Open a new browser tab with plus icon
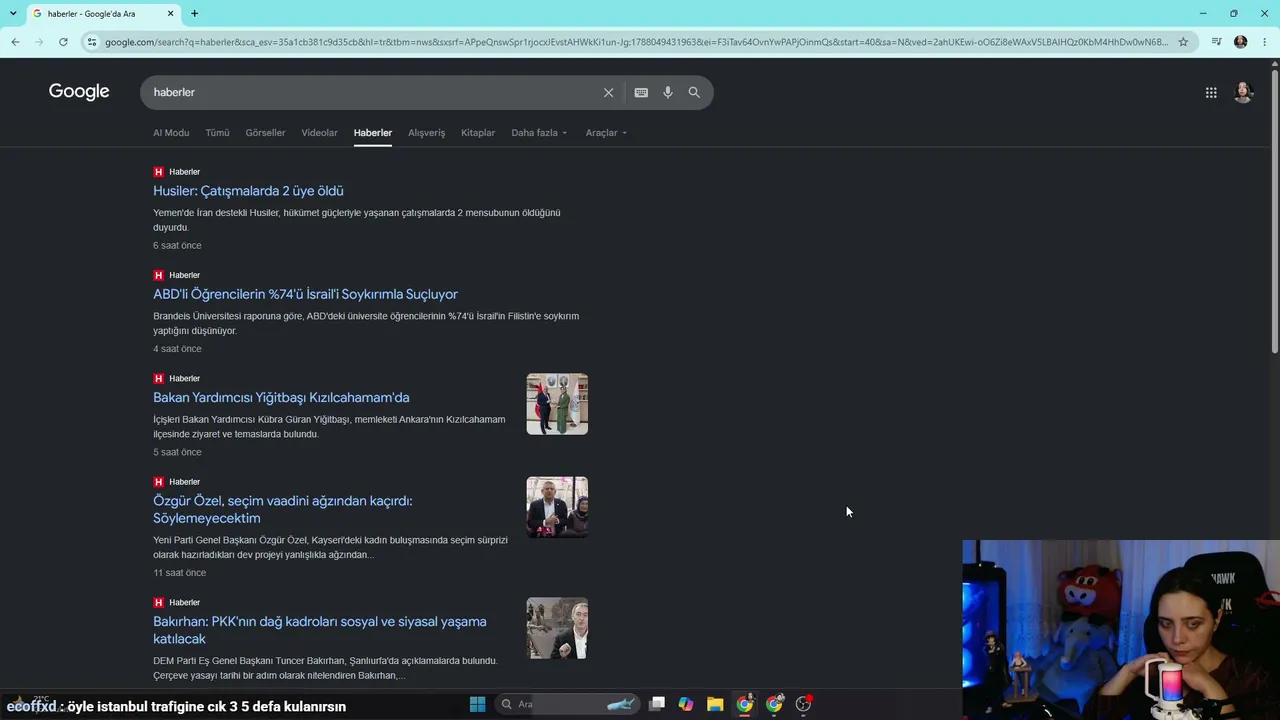Viewport: 1280px width, 720px height. 194,14
